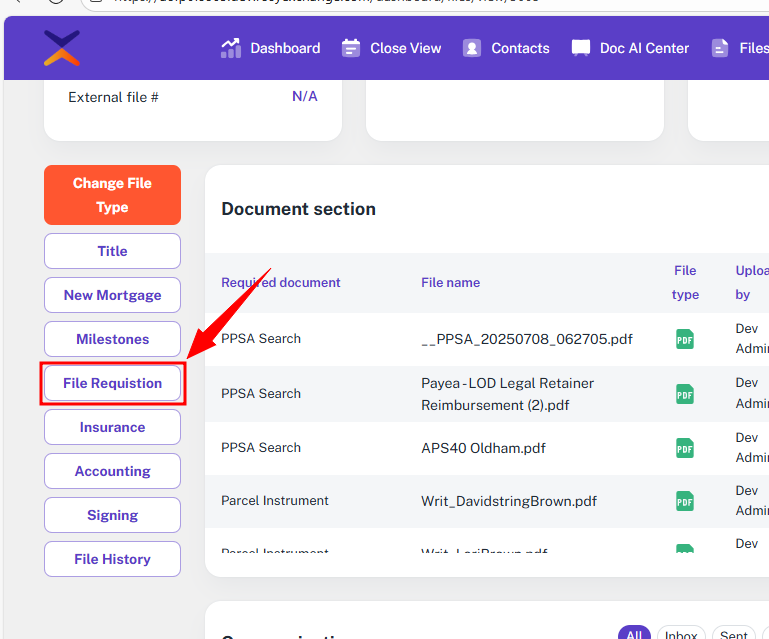Click PDF icon for __PPSA_20250708_062705.pdf
Image resolution: width=769 pixels, height=639 pixels.
tap(685, 339)
